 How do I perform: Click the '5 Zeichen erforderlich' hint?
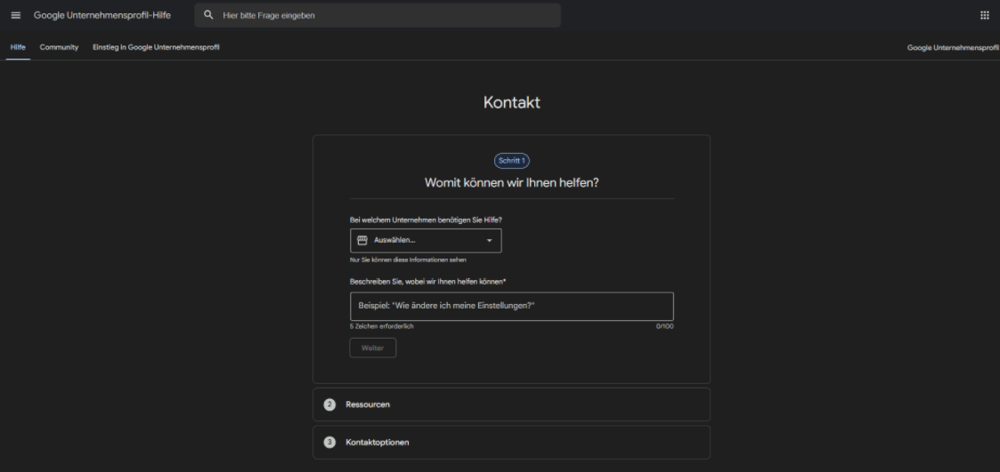(381, 327)
